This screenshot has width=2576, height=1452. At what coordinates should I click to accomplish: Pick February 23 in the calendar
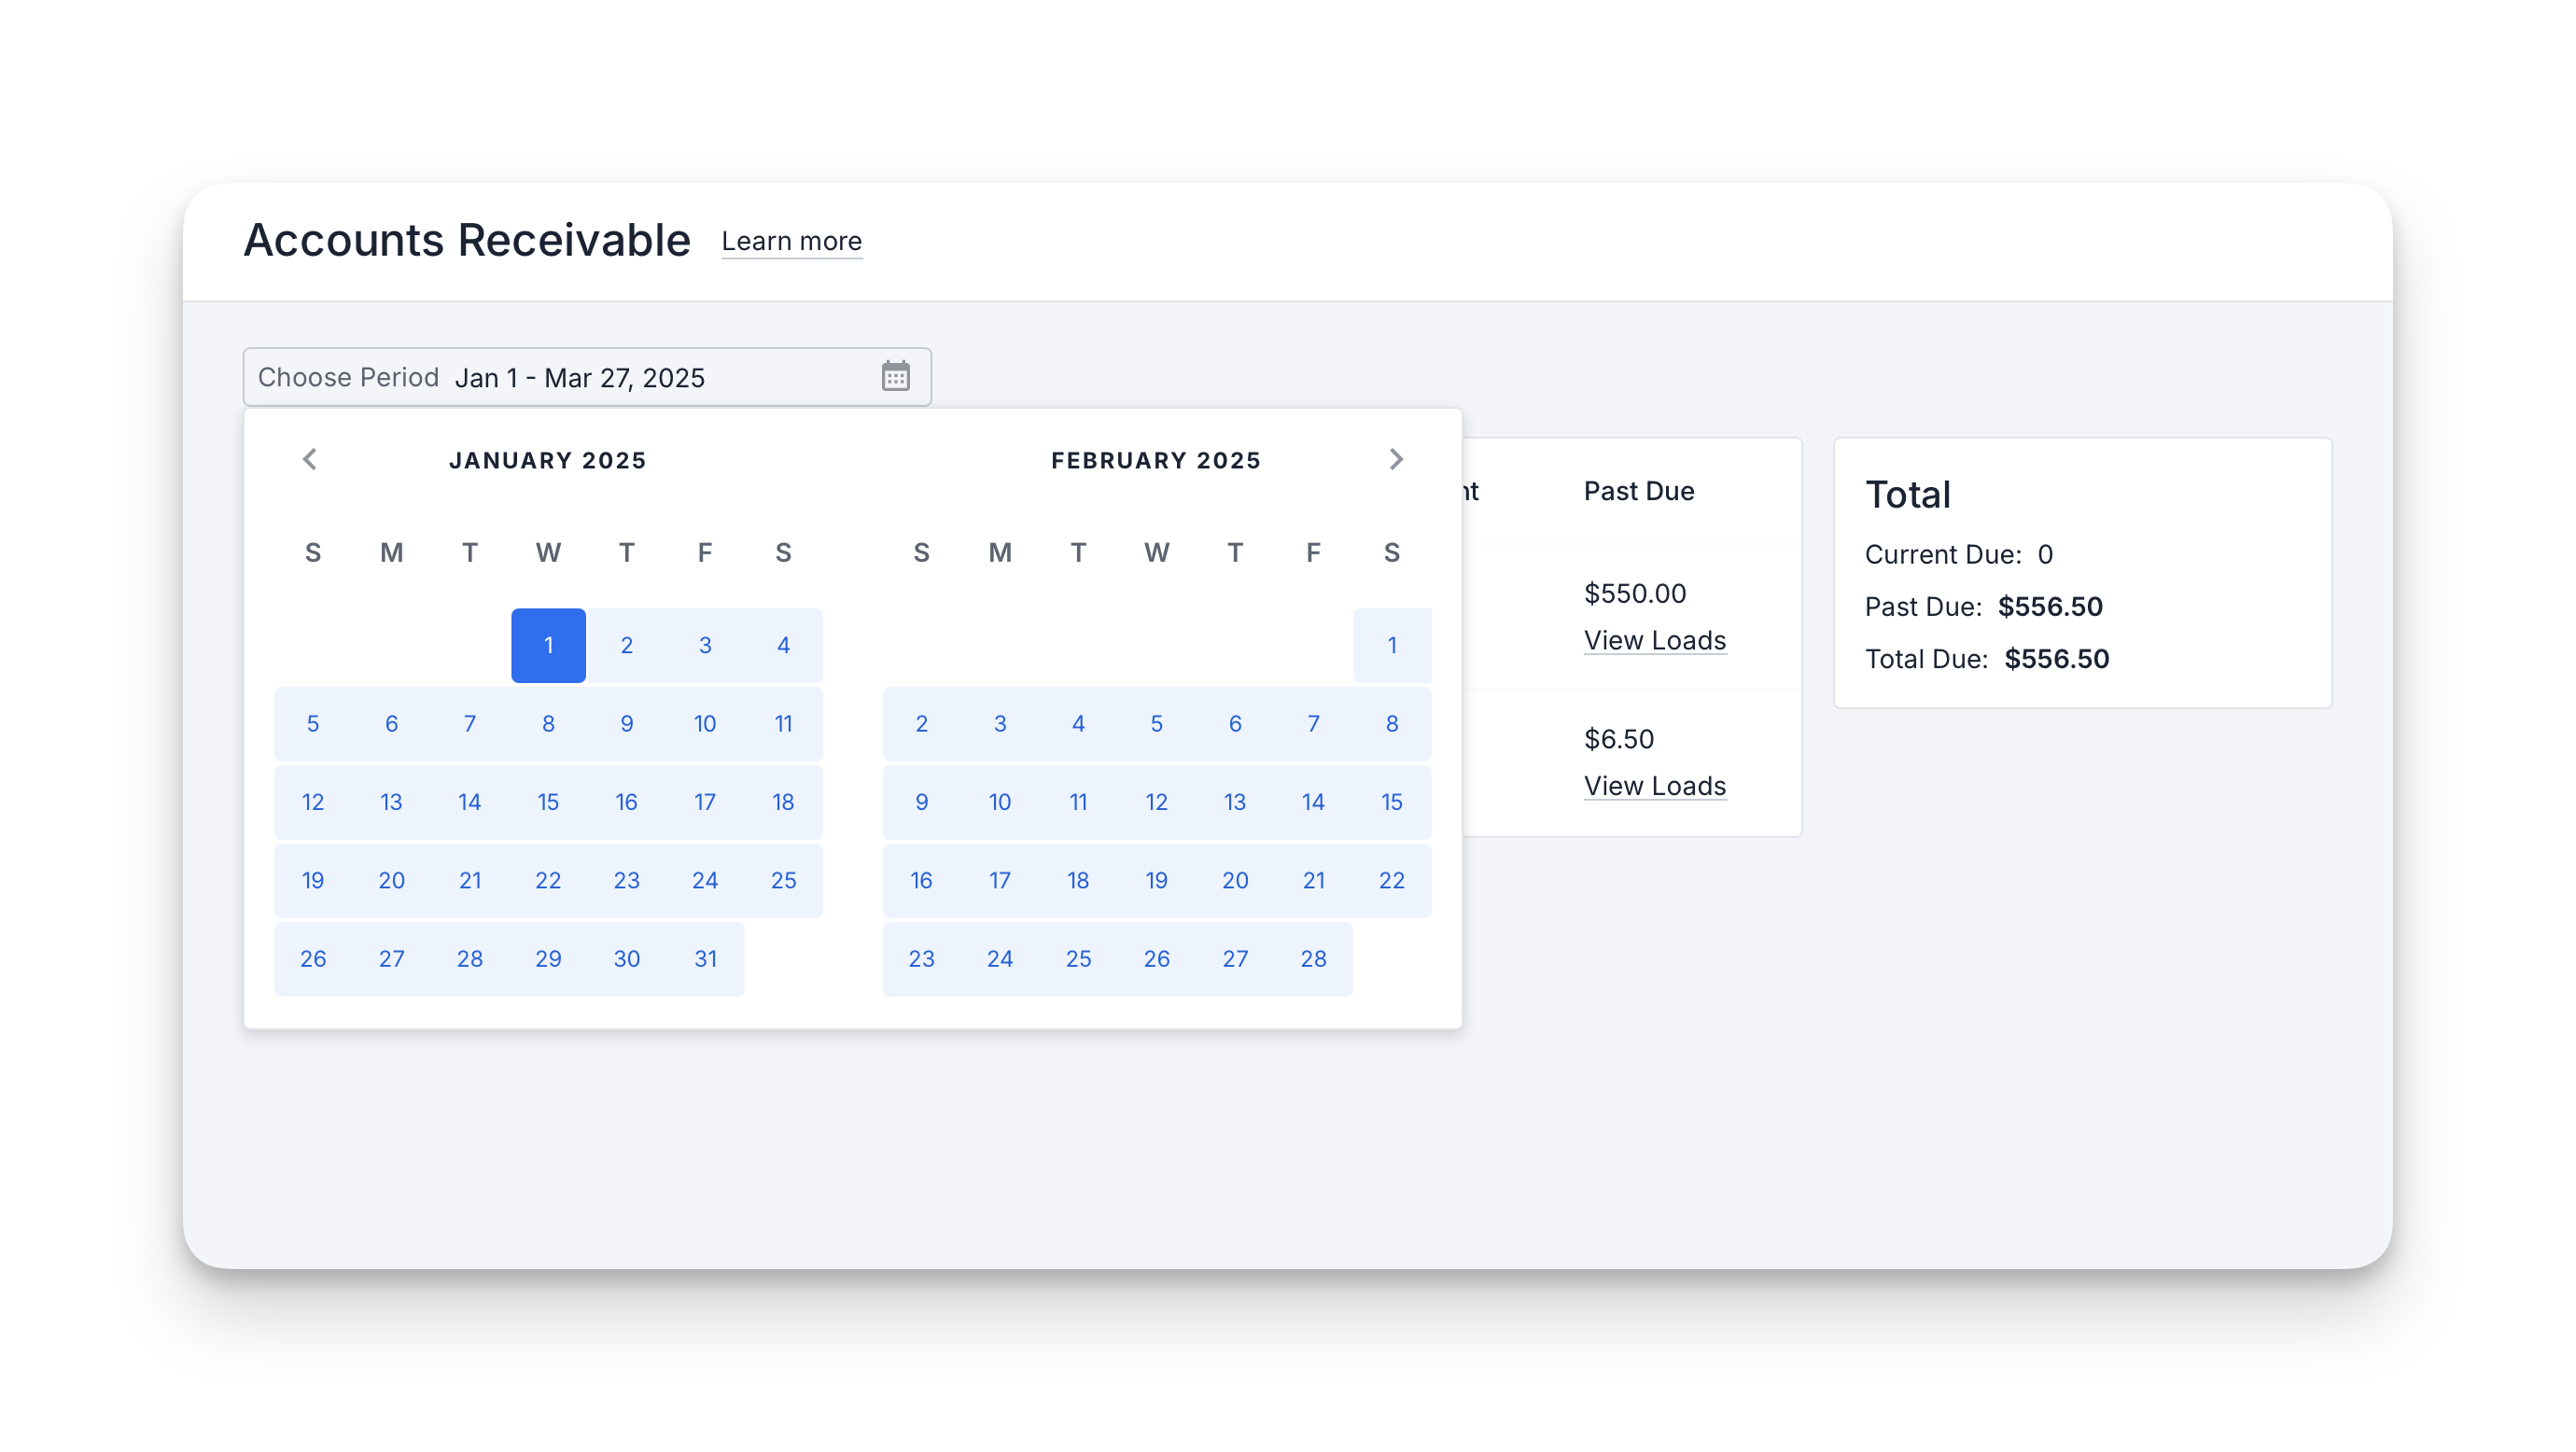[x=921, y=959]
